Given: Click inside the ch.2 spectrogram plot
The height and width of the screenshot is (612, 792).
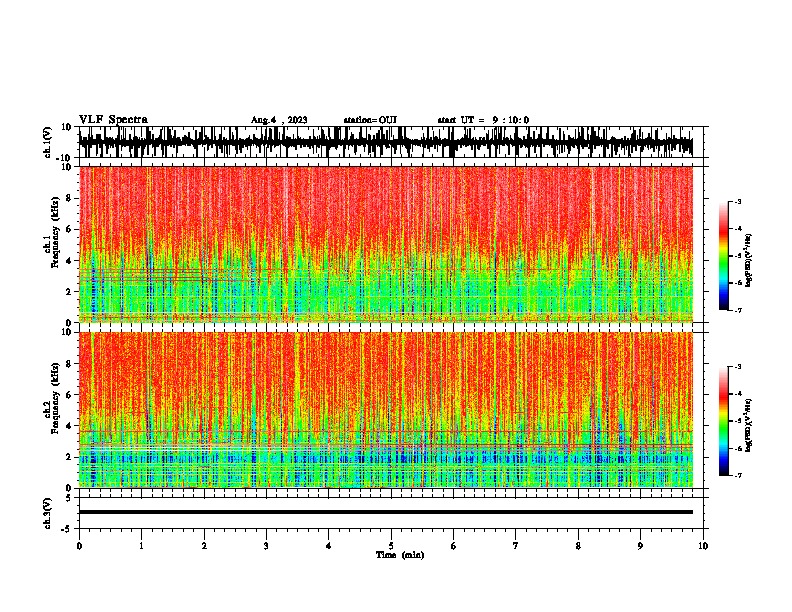Looking at the screenshot, I should (x=386, y=410).
